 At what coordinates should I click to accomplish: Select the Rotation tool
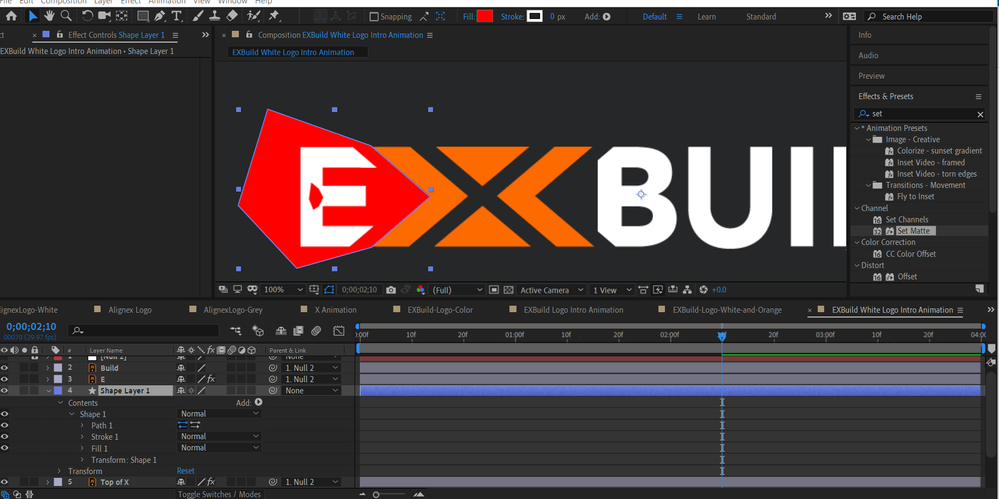pos(87,16)
